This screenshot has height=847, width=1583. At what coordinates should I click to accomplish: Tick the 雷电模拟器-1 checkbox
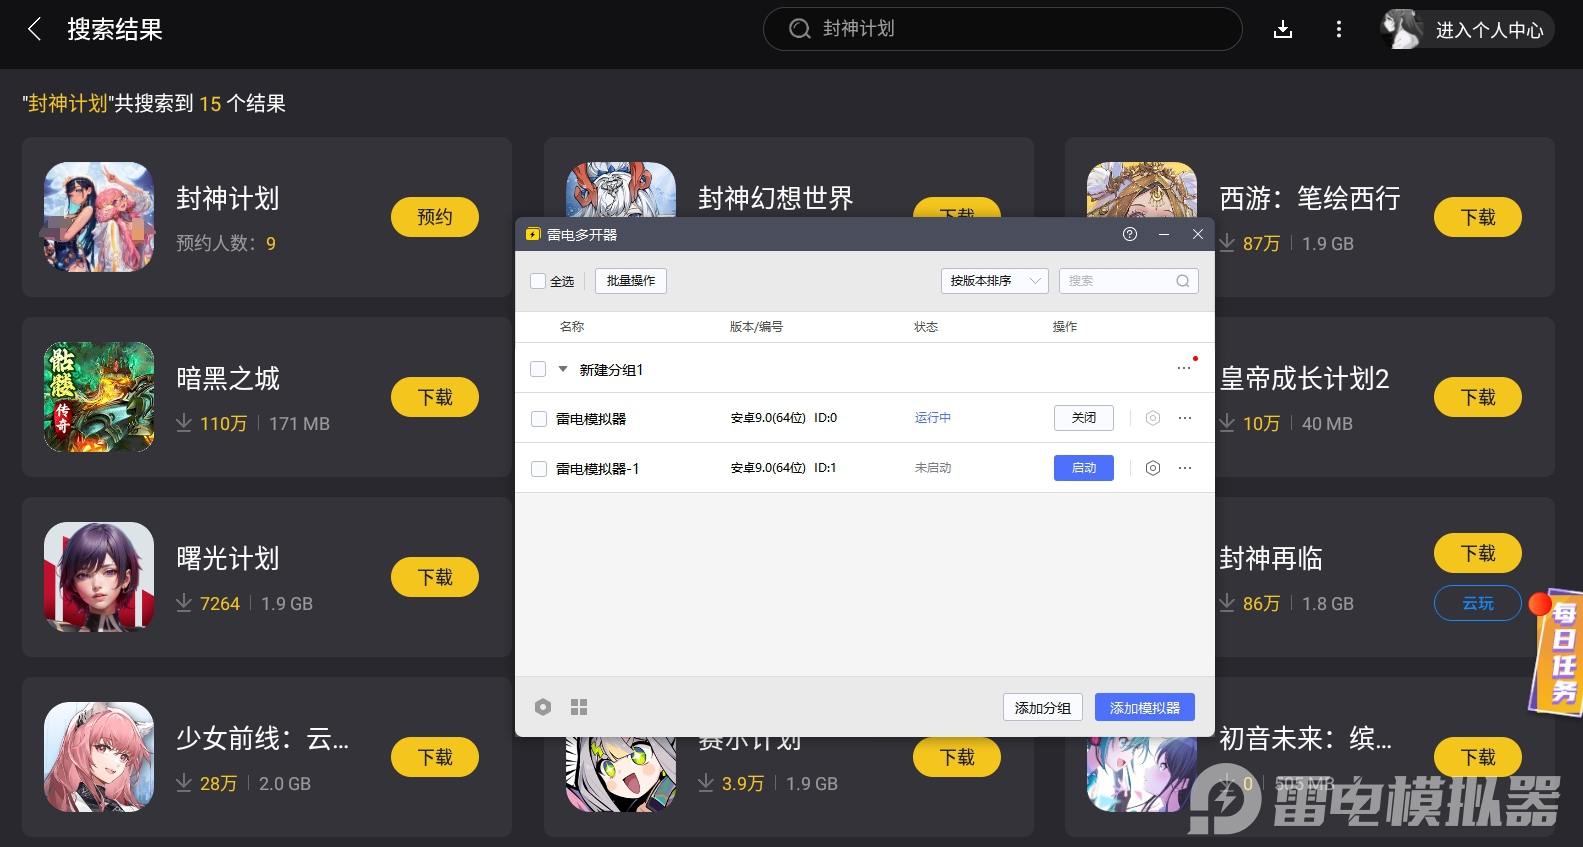click(539, 469)
